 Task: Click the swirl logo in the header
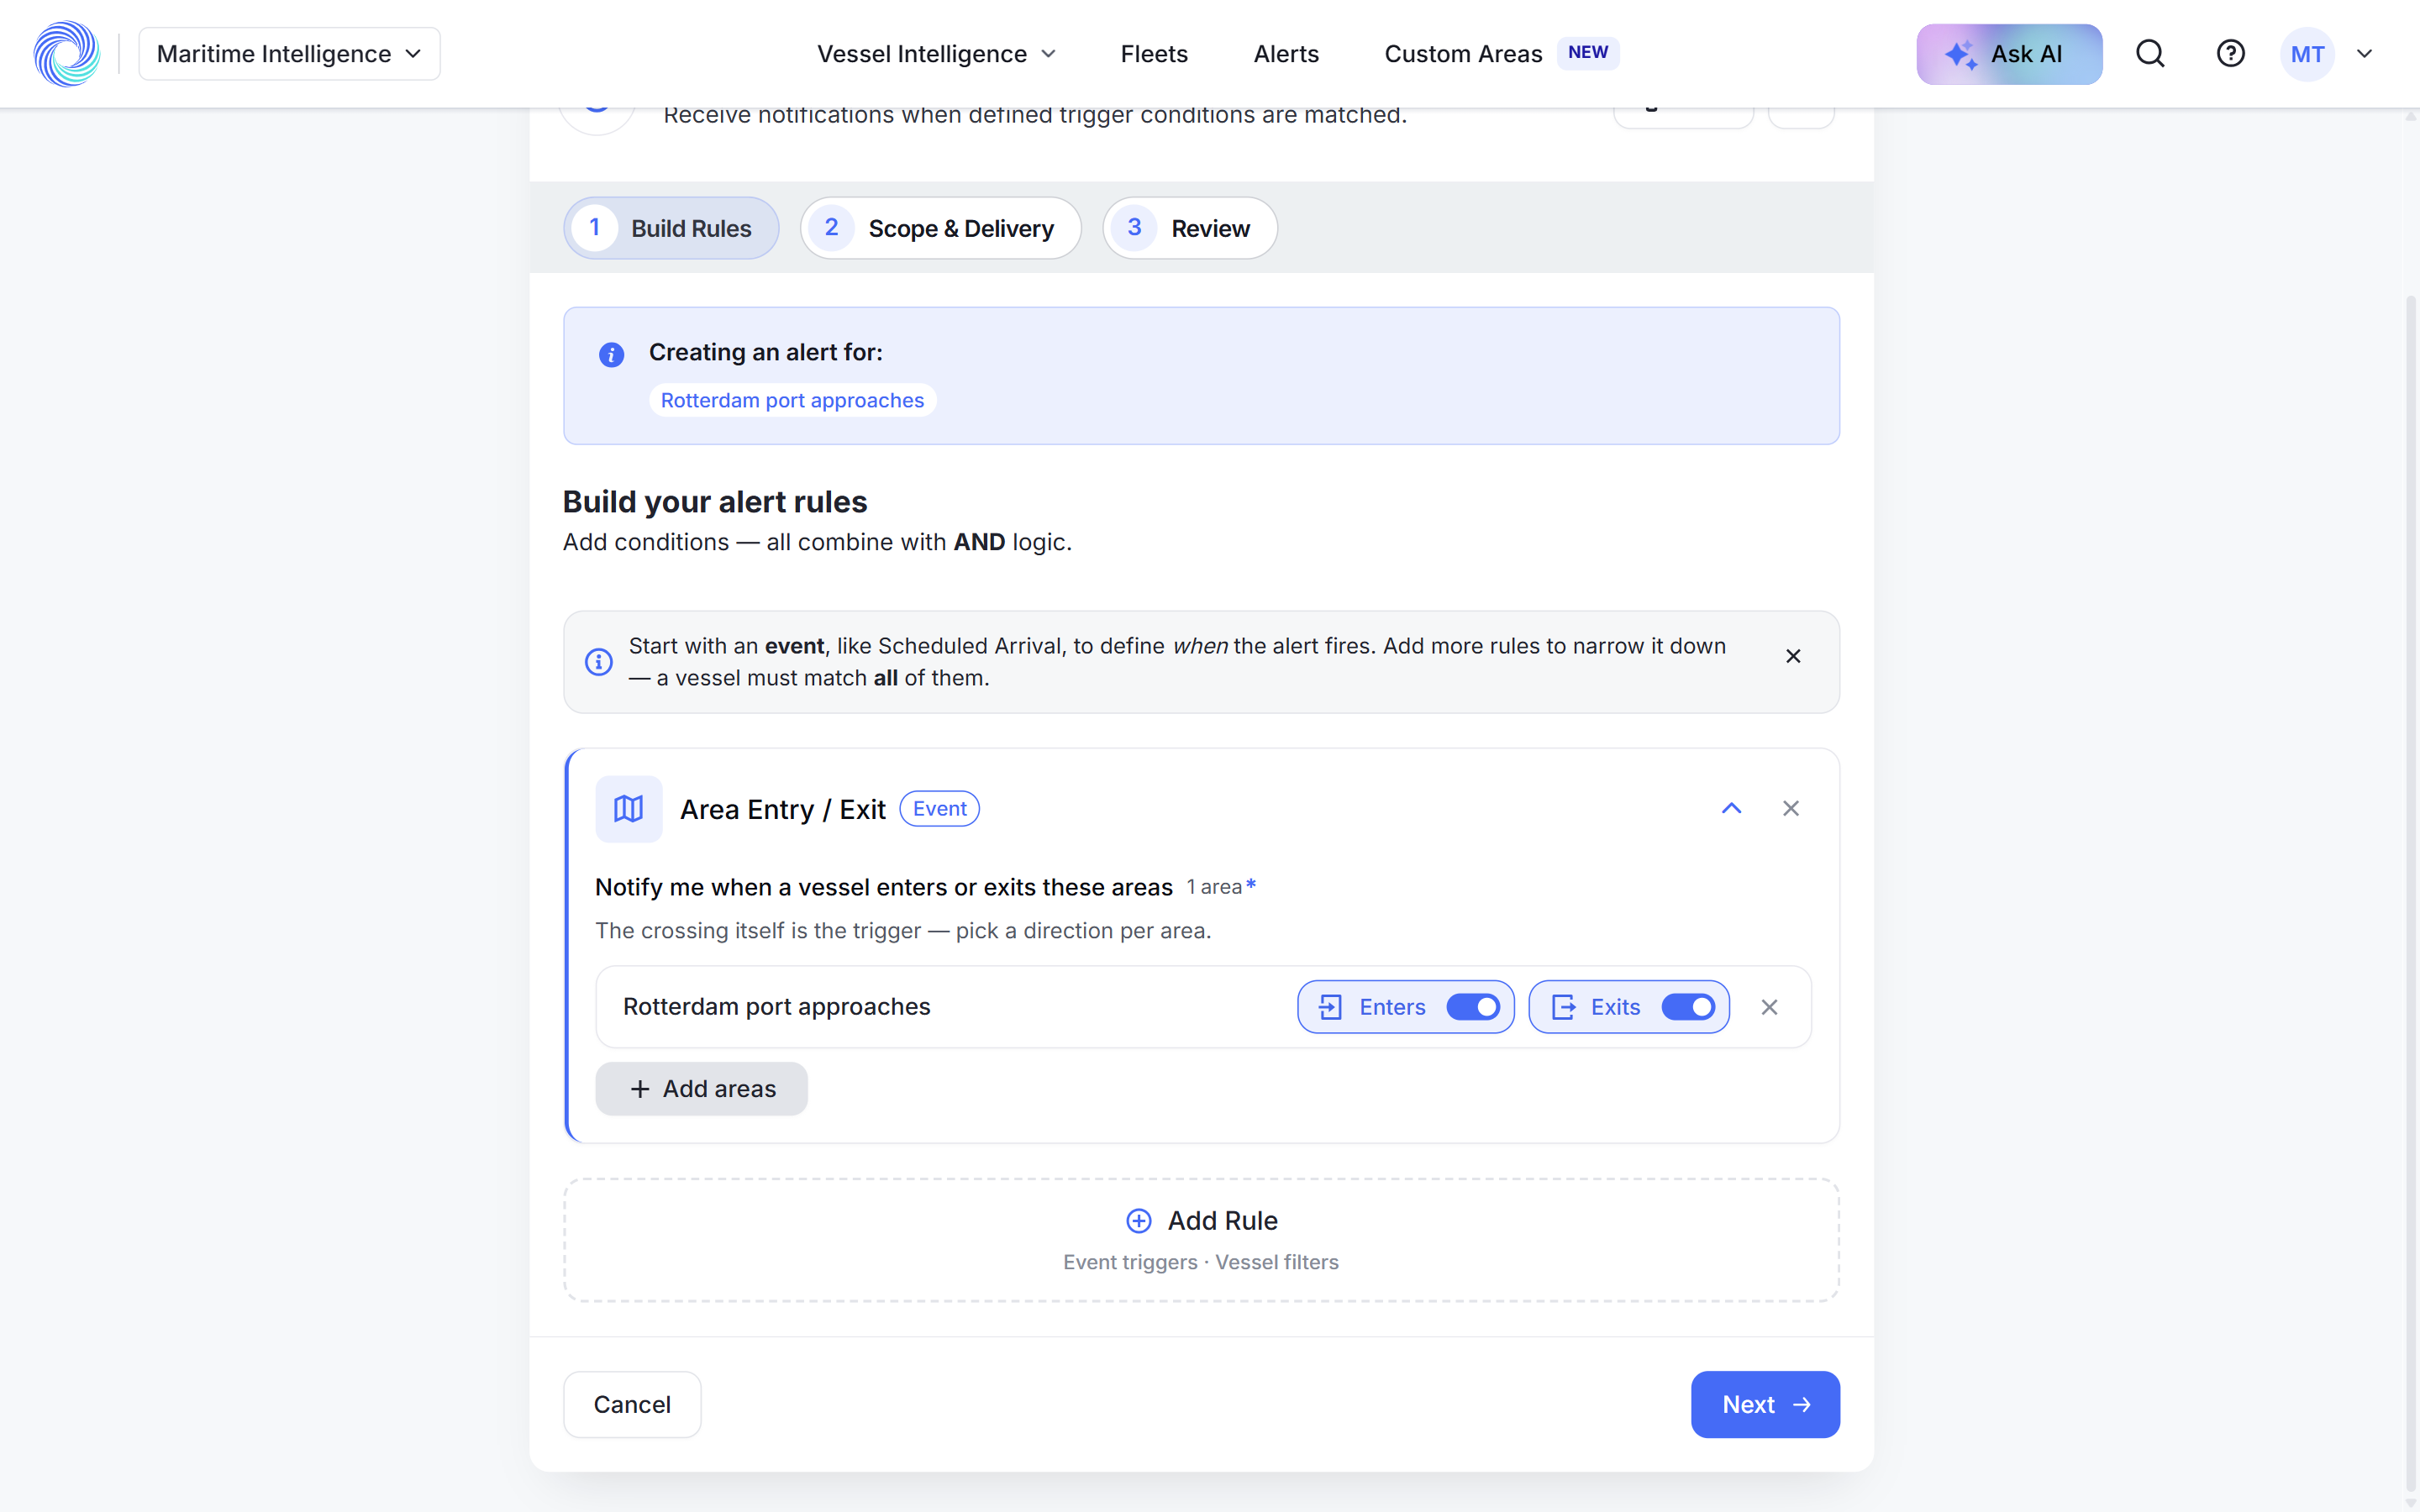click(67, 54)
